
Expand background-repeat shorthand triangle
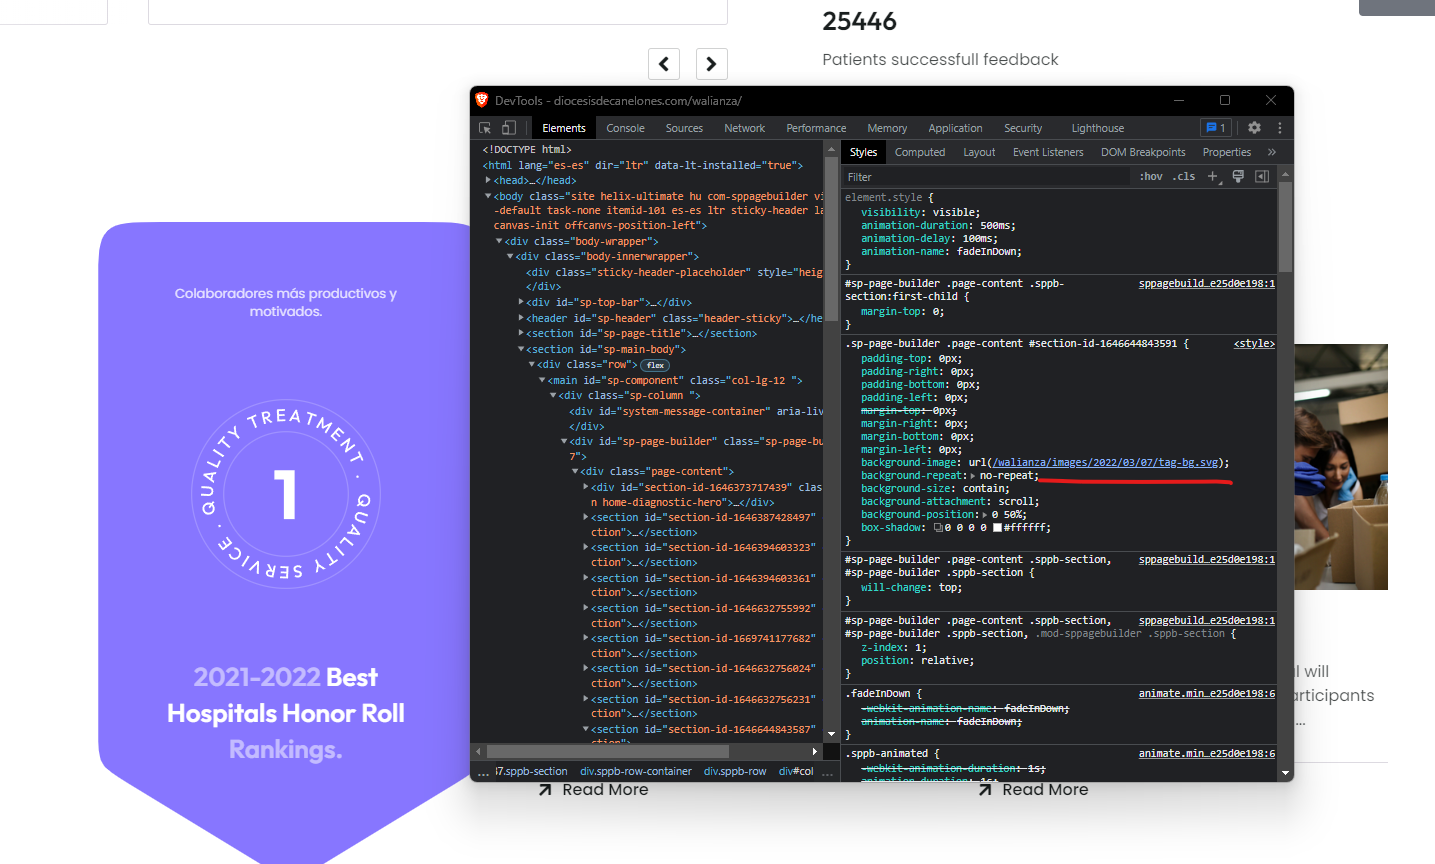(x=972, y=476)
